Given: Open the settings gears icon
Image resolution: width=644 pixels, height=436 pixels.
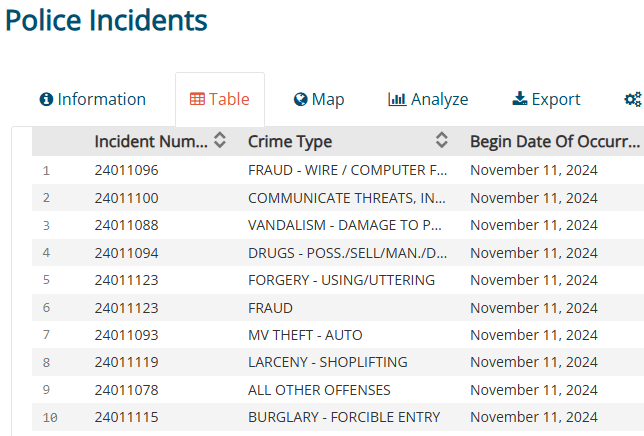Looking at the screenshot, I should point(632,99).
